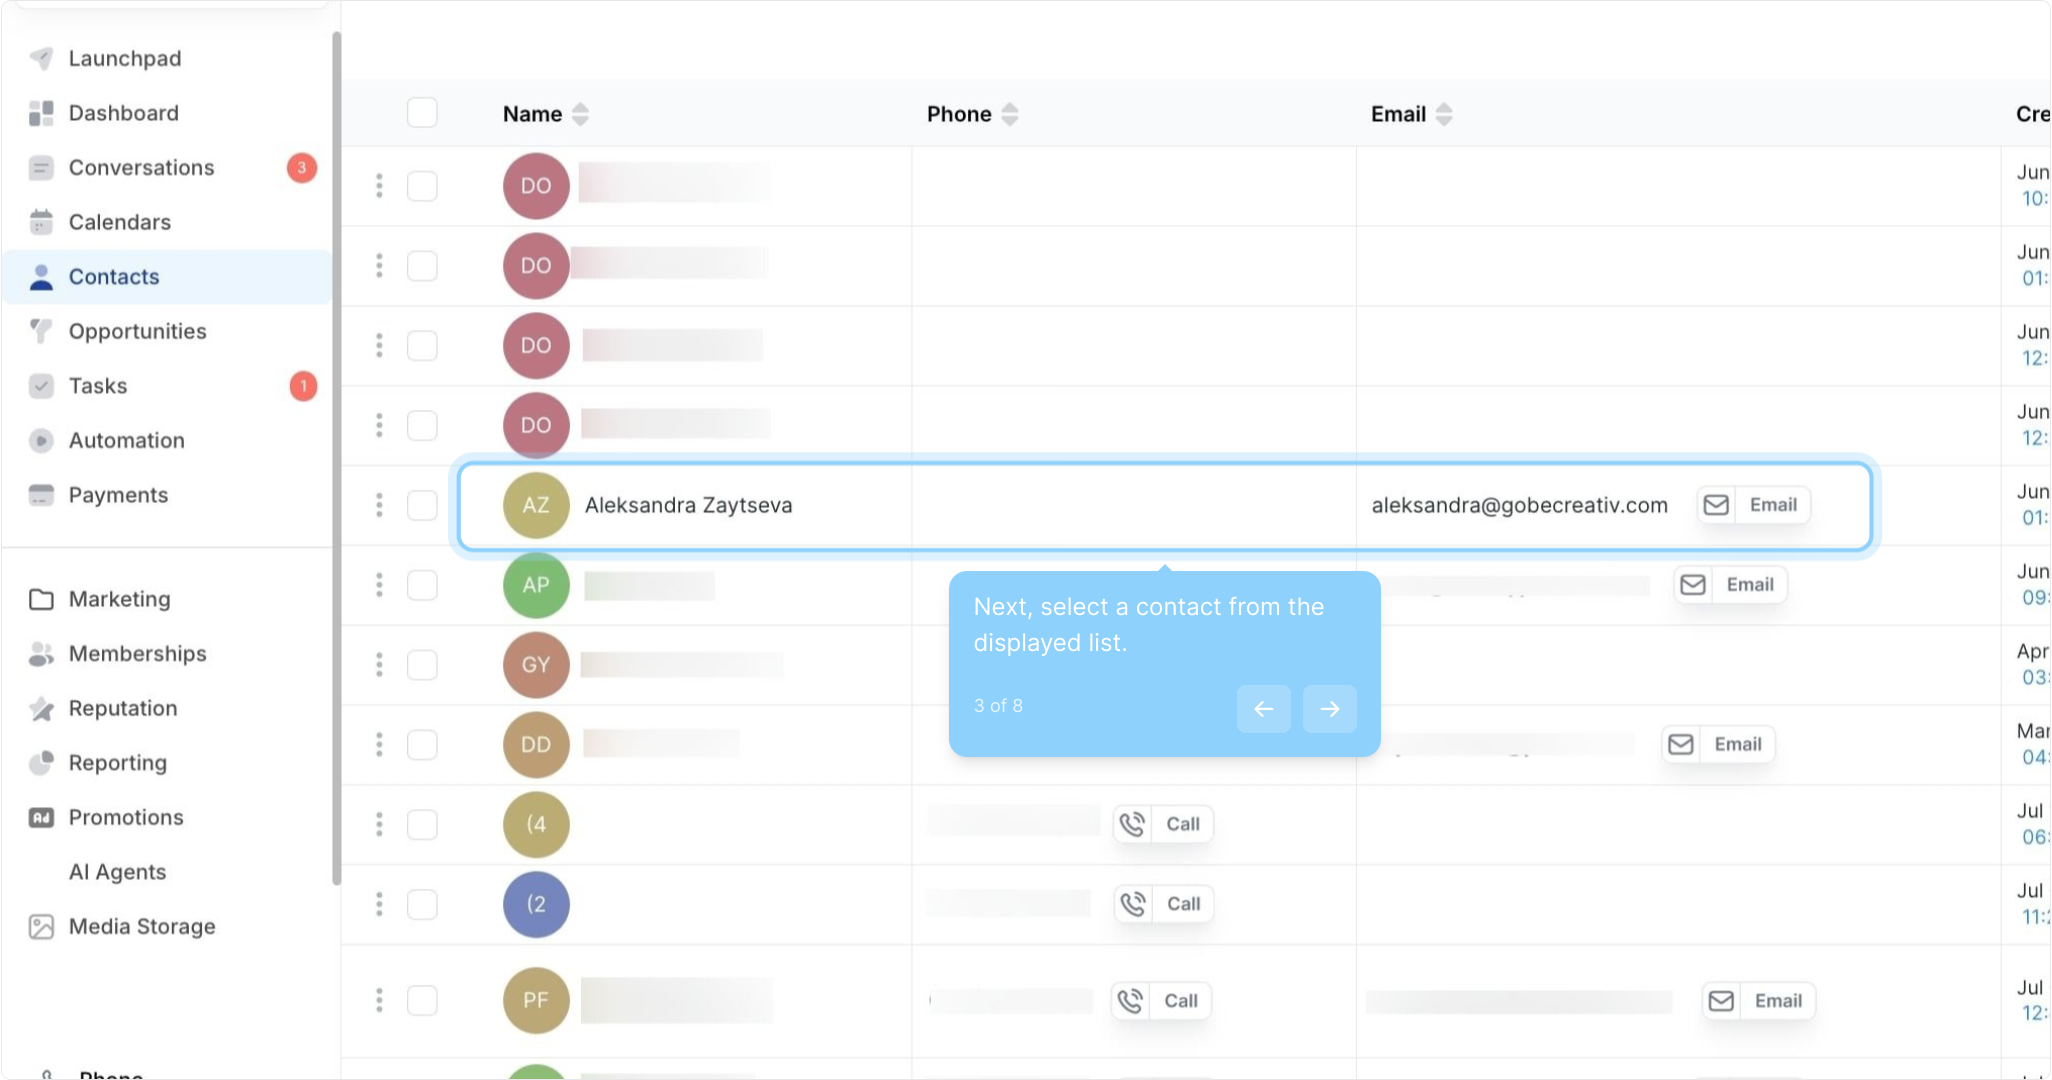Open three-dot menu for Aleksandra Zaytseva
The image size is (2052, 1080).
point(379,505)
